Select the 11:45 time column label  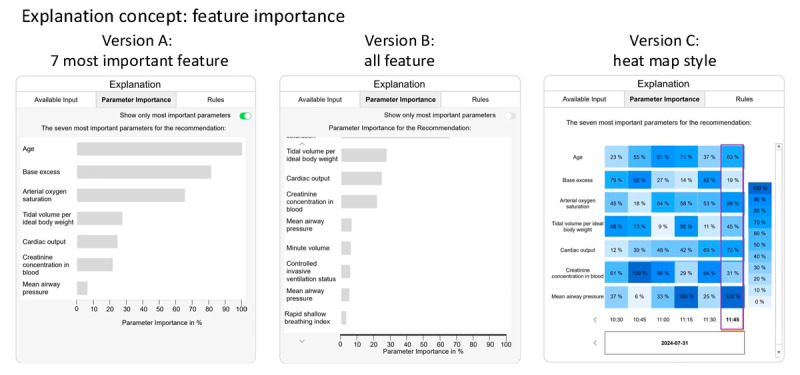click(732, 320)
